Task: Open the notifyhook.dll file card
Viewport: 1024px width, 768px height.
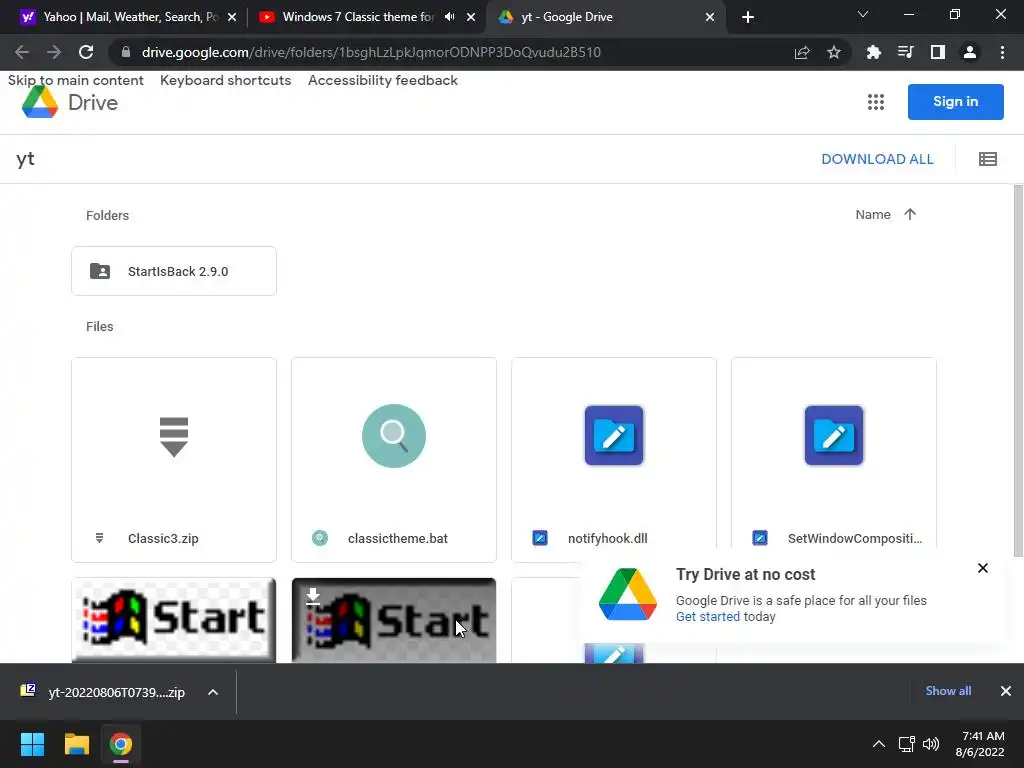Action: (614, 460)
